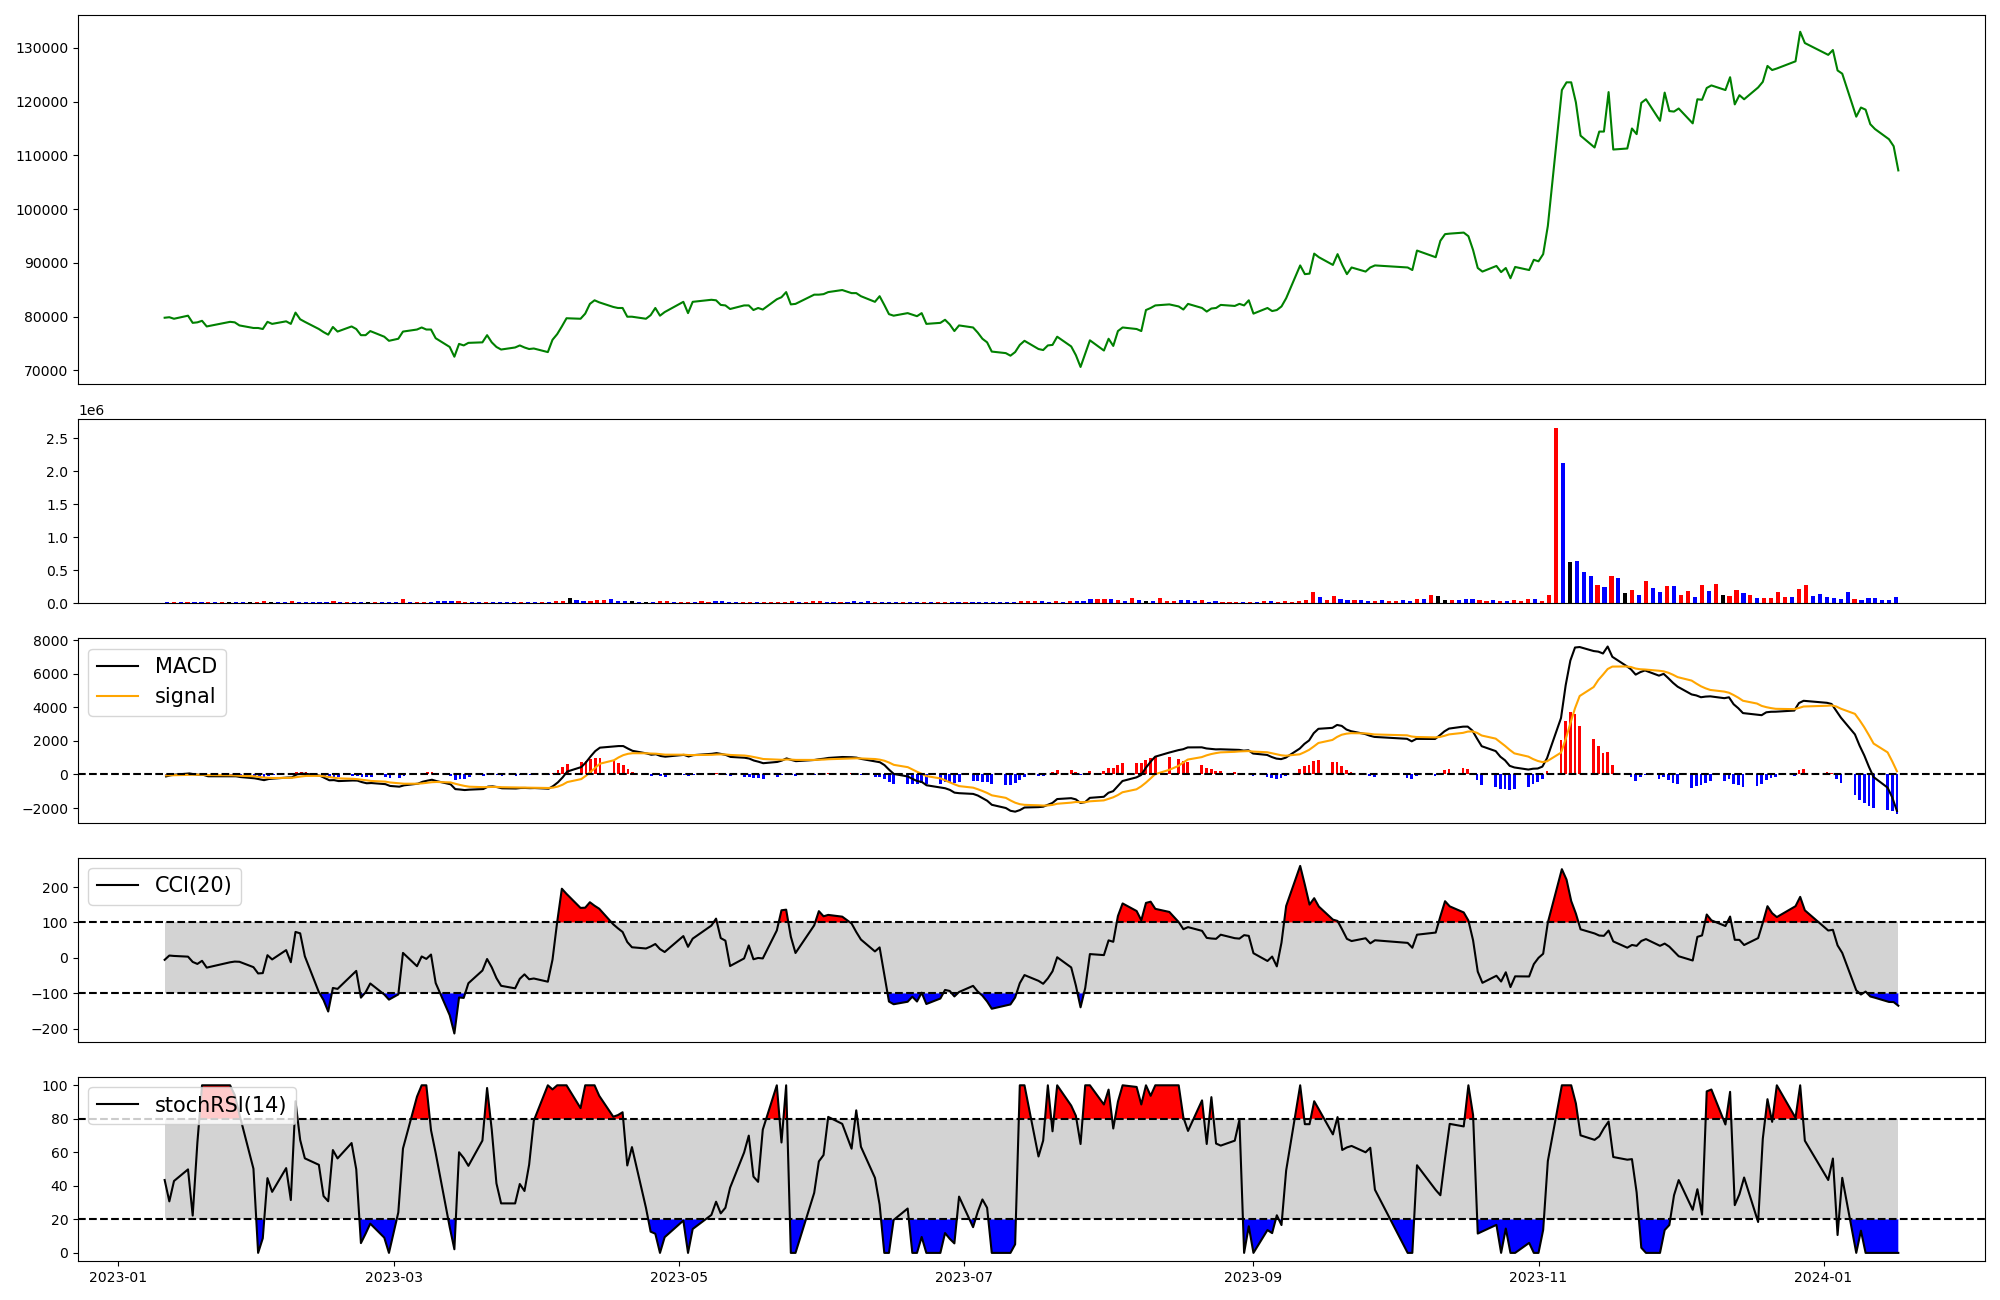Click the highest peak of the green price line
This screenshot has width=2000, height=1300.
click(x=1800, y=32)
